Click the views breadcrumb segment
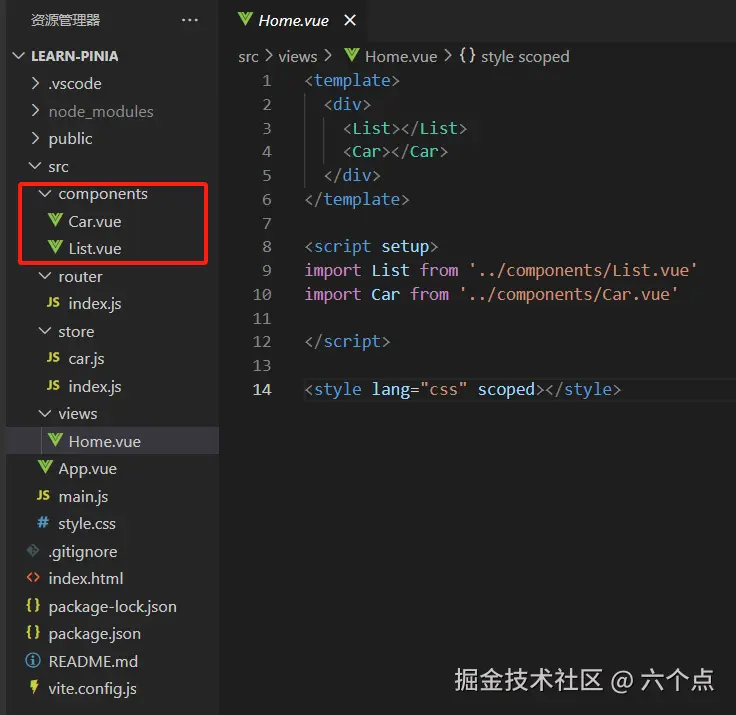The image size is (736, 715). coord(298,57)
